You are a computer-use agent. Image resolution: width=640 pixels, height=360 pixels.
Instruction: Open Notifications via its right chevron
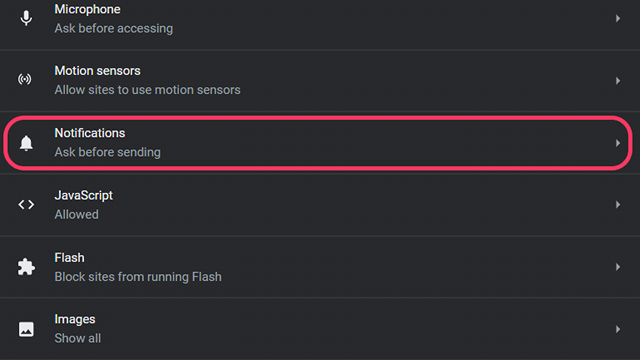(618, 143)
